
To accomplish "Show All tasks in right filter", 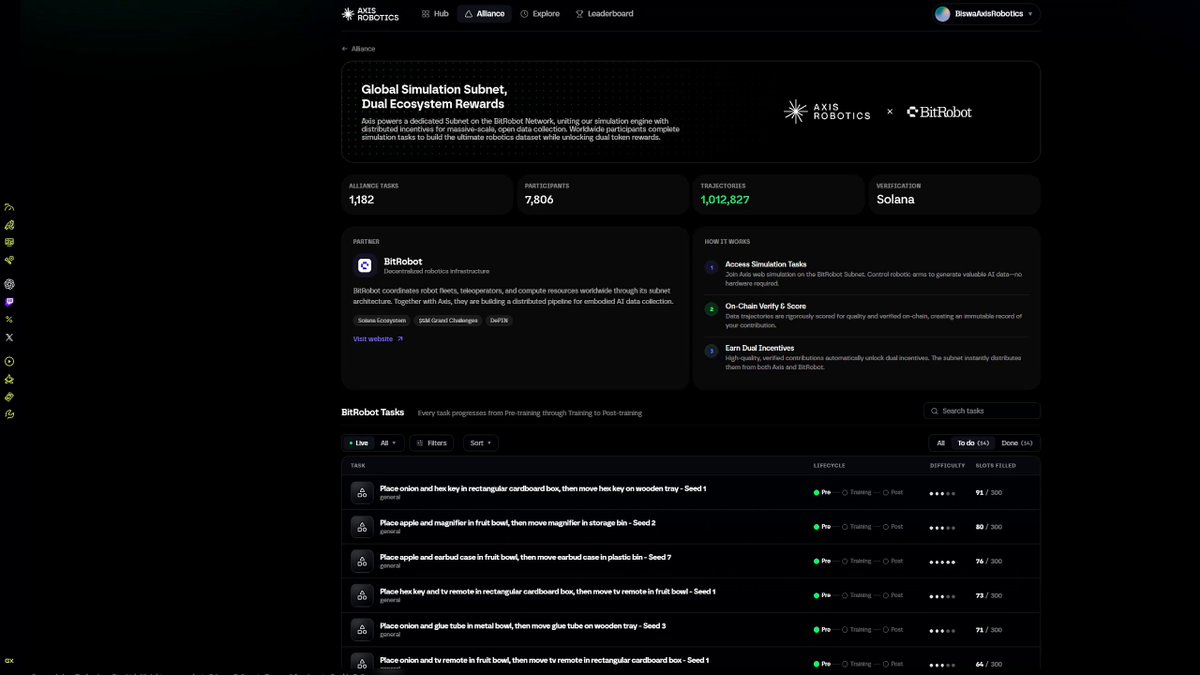I will (x=940, y=443).
